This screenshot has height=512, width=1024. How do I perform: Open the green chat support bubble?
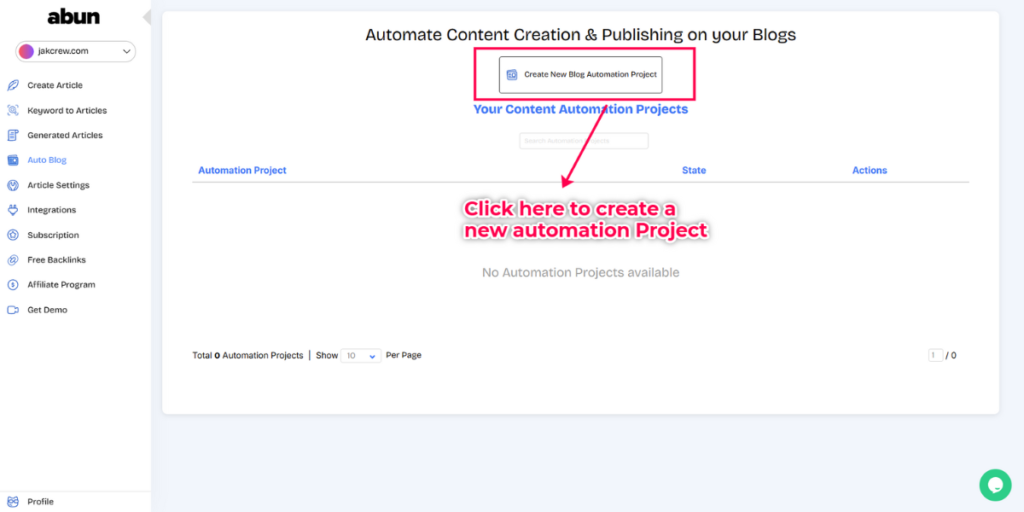(995, 485)
